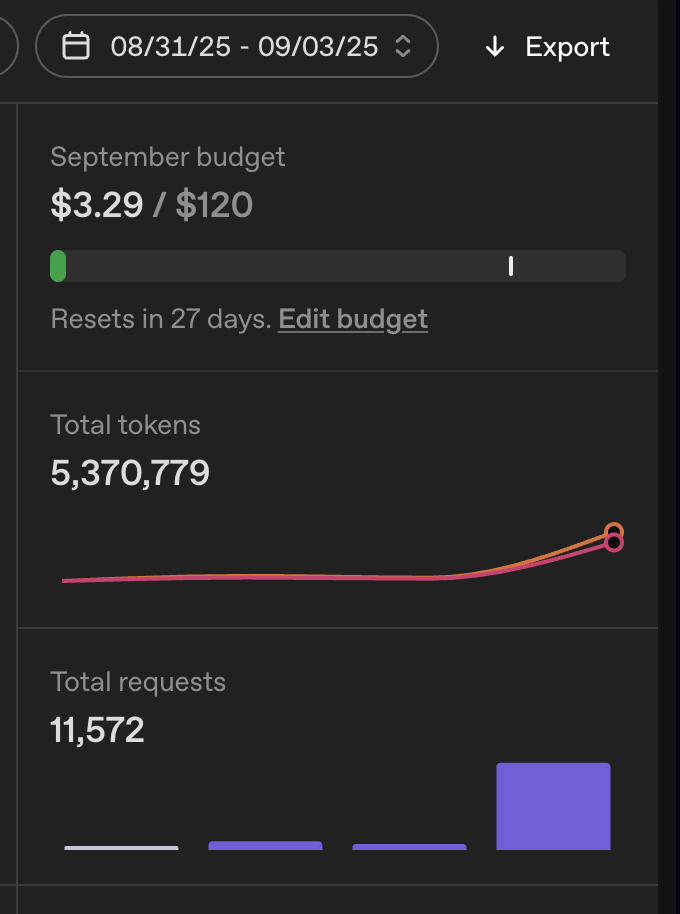The width and height of the screenshot is (680, 914).
Task: Open the Edit budget link
Action: 353,319
